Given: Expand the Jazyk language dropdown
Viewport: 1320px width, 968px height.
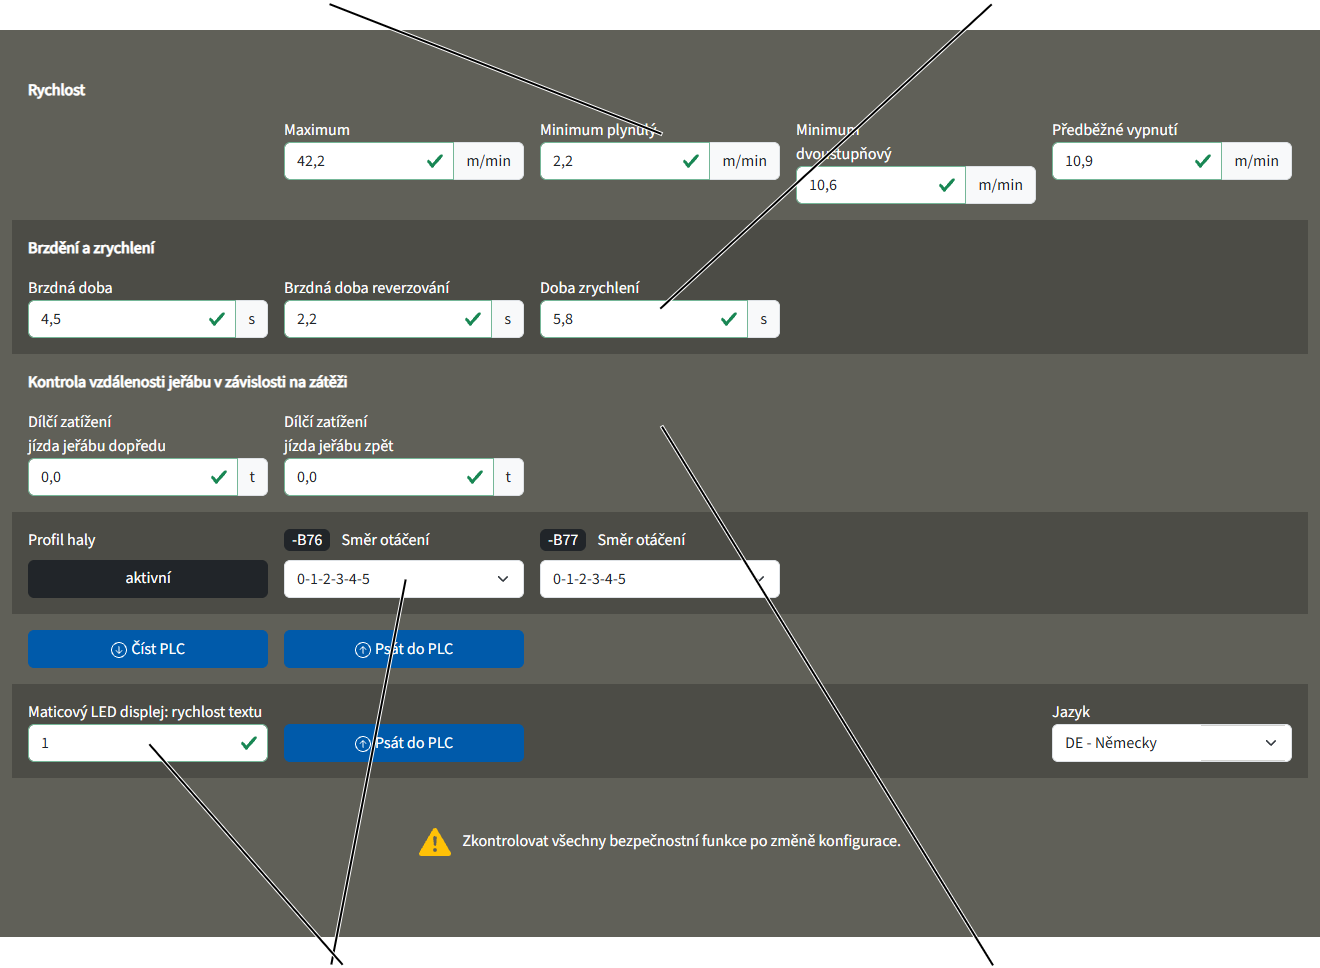Looking at the screenshot, I should point(1172,743).
